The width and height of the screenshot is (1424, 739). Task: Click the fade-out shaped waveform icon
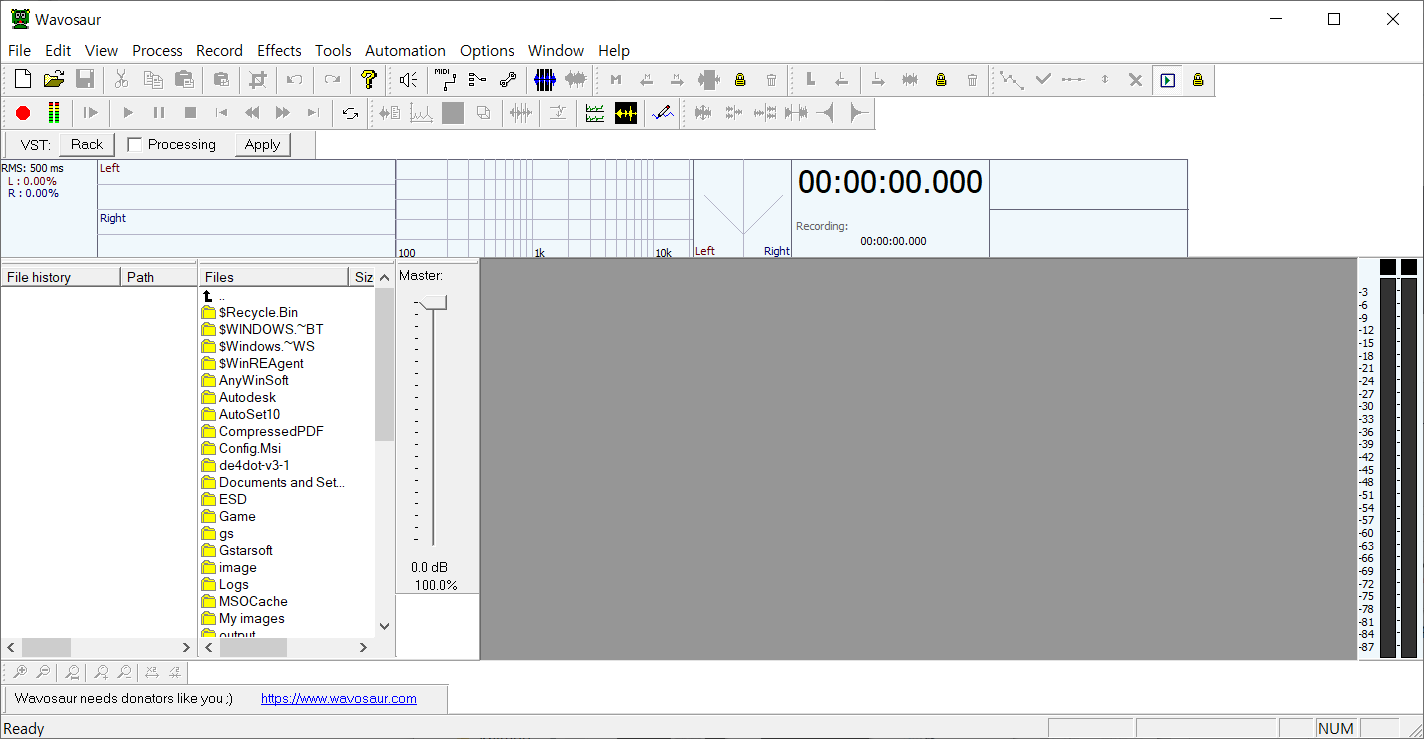858,113
